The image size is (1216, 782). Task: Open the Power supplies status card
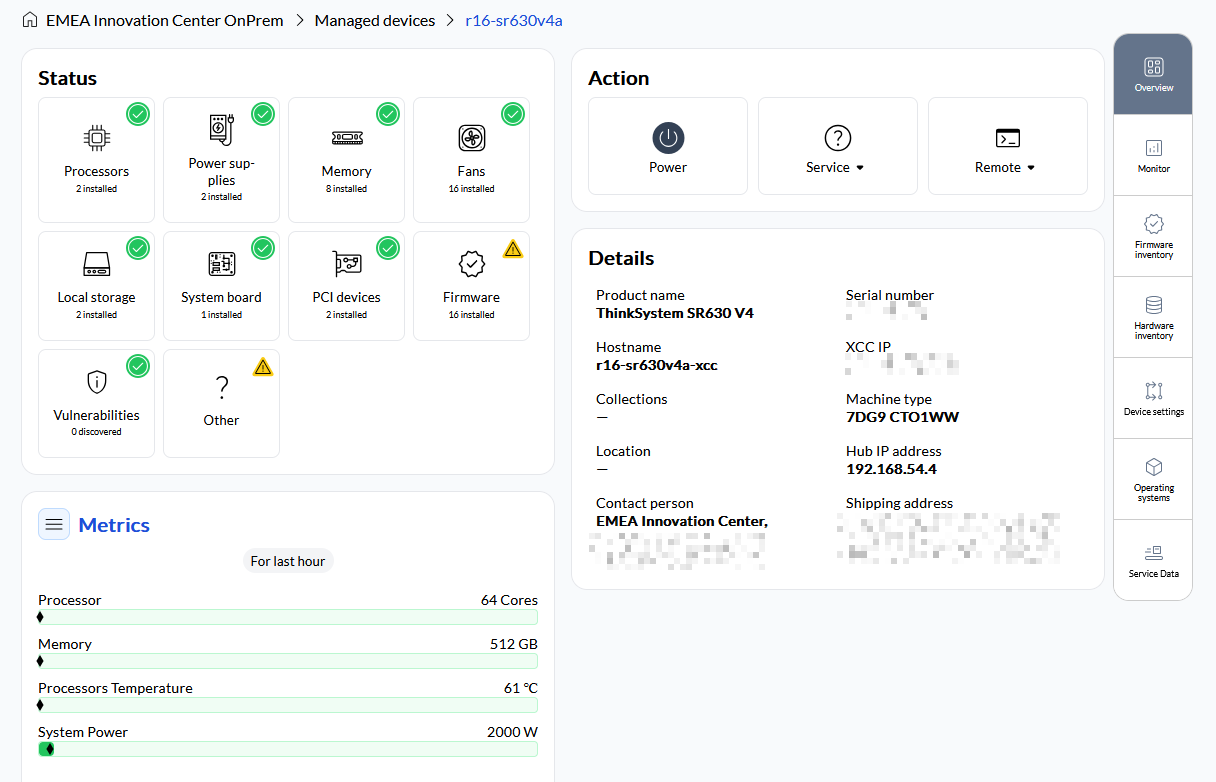[x=221, y=159]
